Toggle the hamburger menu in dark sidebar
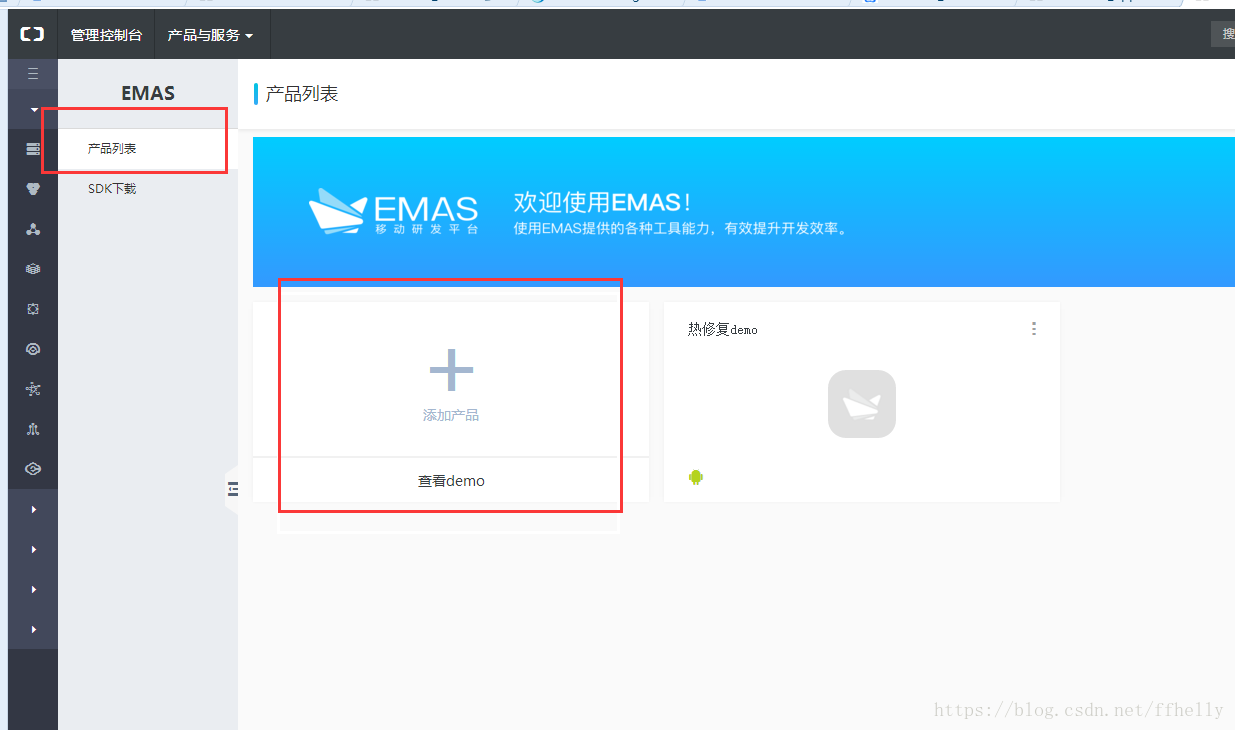The image size is (1235, 730). 33,73
